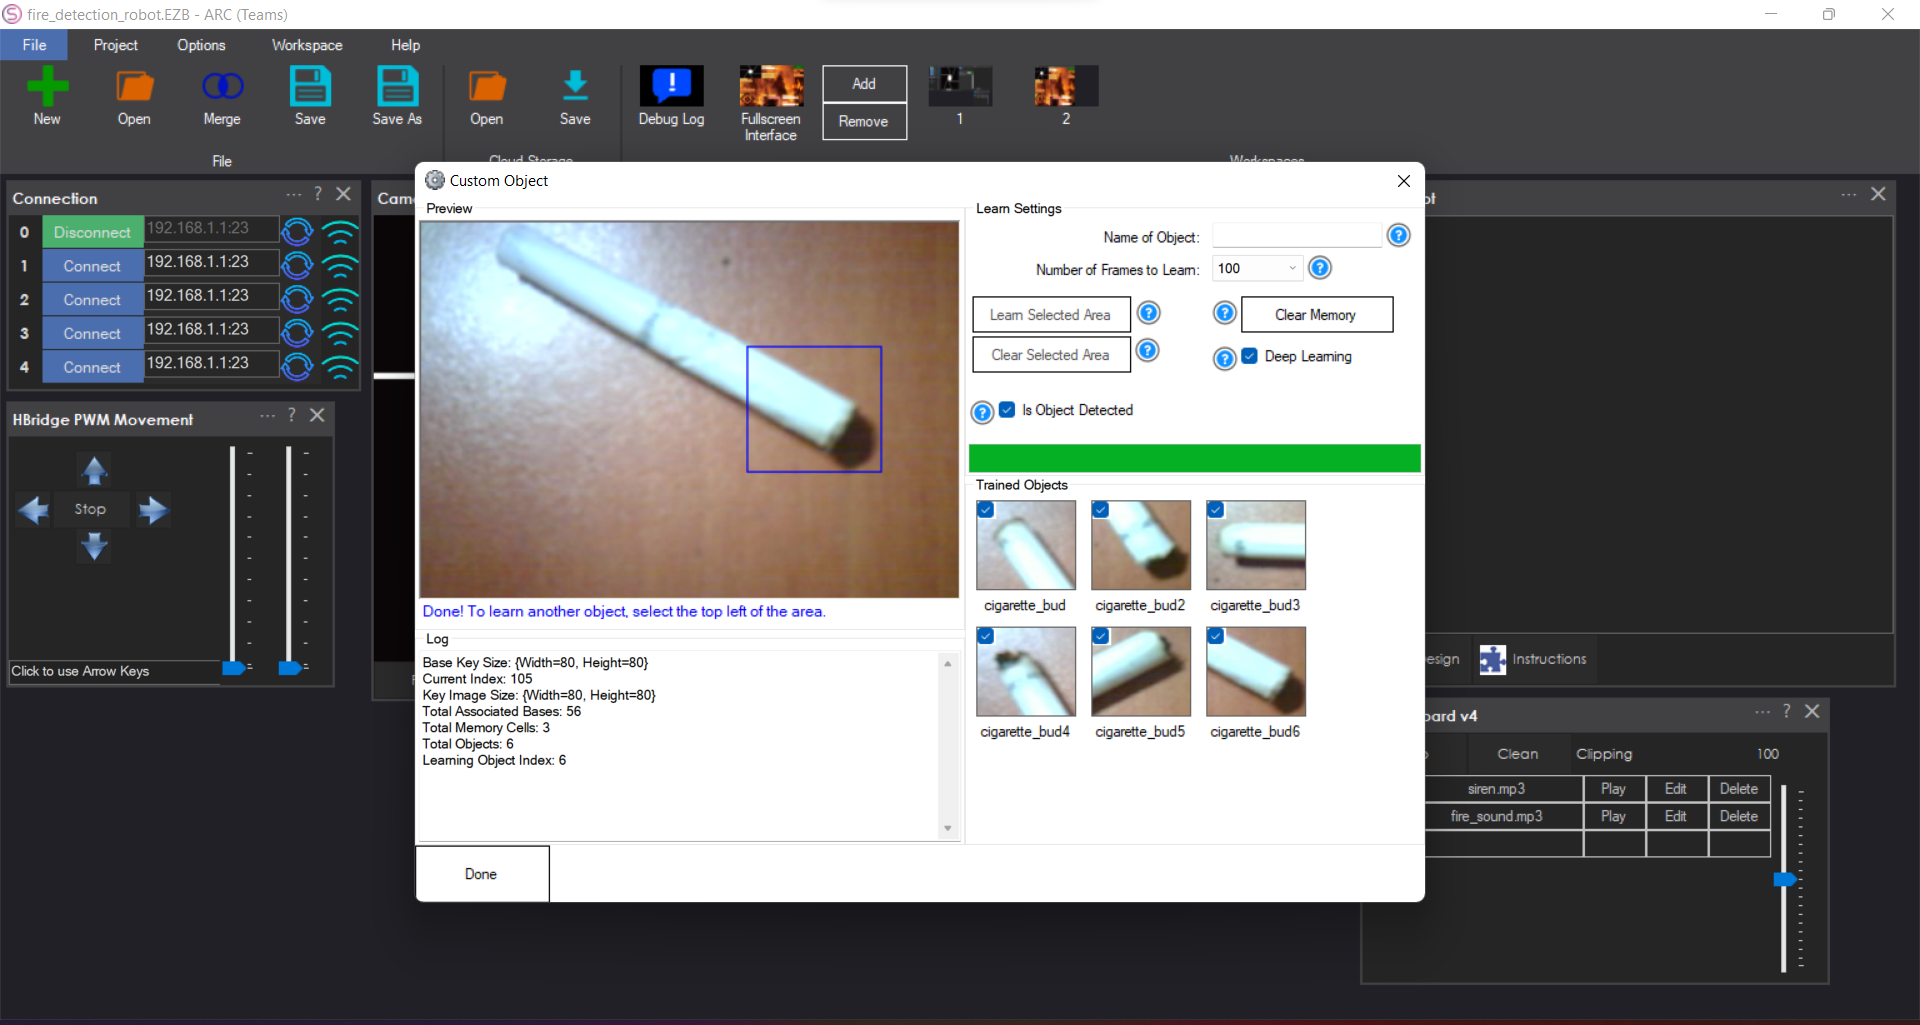Open the Debug Log
Viewport: 1920px width, 1025px height.
671,95
